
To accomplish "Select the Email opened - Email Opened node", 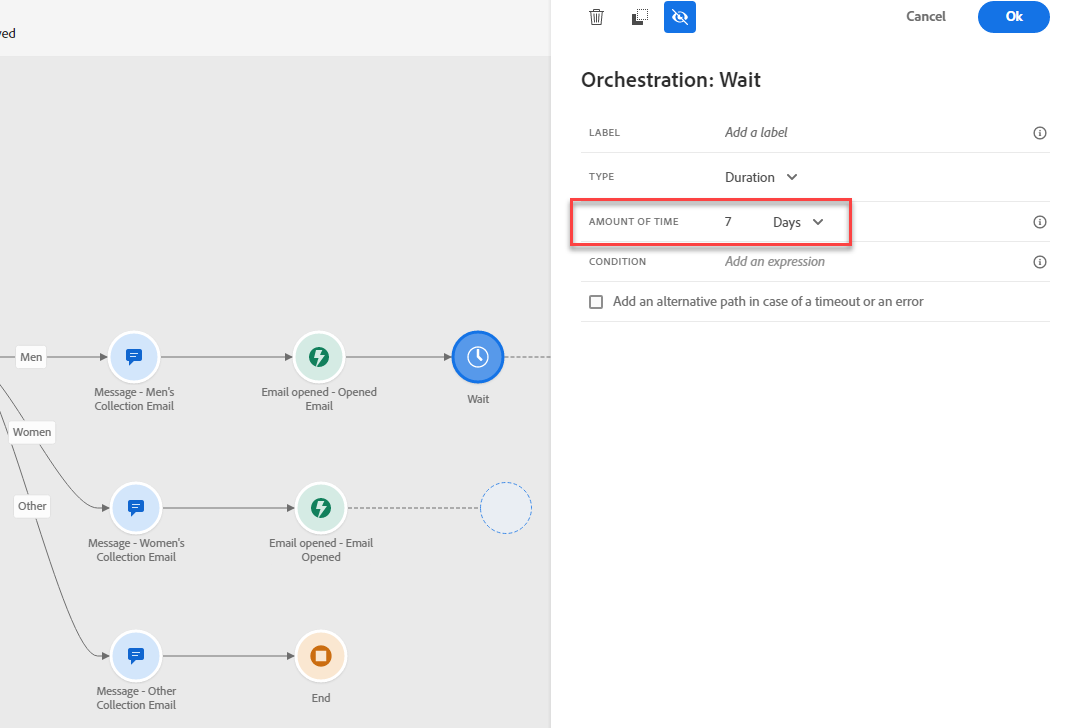I will [321, 507].
